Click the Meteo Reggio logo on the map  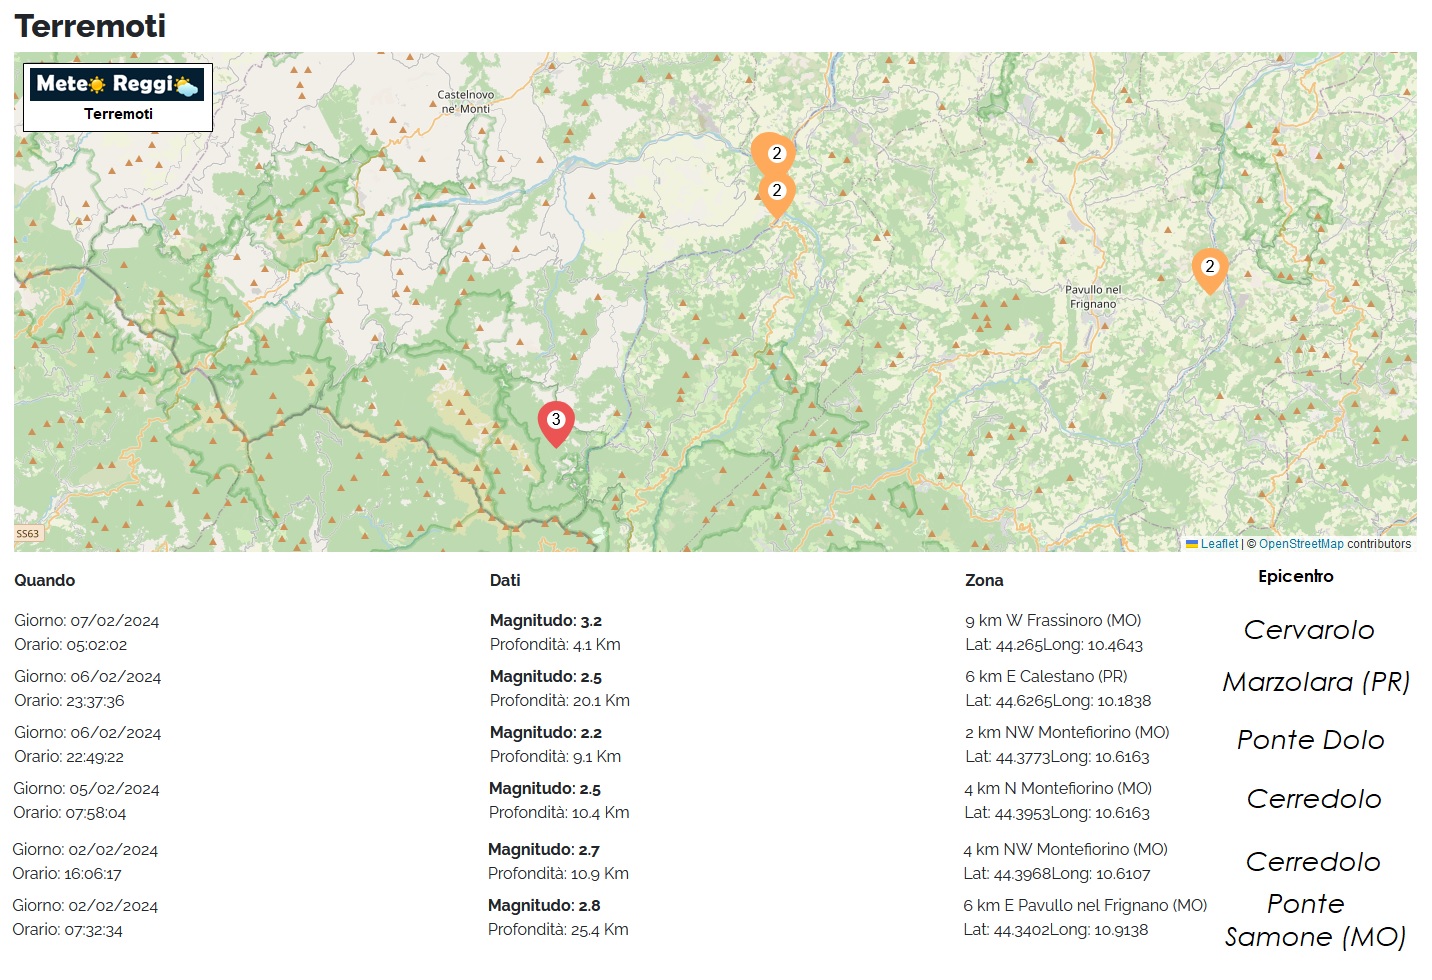tap(118, 85)
